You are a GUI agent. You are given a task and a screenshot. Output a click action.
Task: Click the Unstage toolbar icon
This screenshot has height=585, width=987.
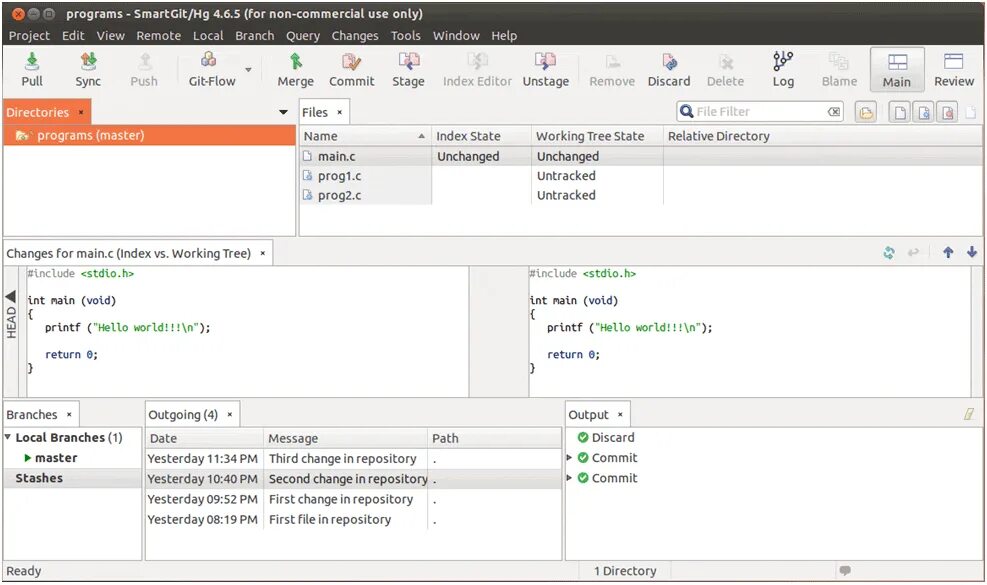pos(545,62)
